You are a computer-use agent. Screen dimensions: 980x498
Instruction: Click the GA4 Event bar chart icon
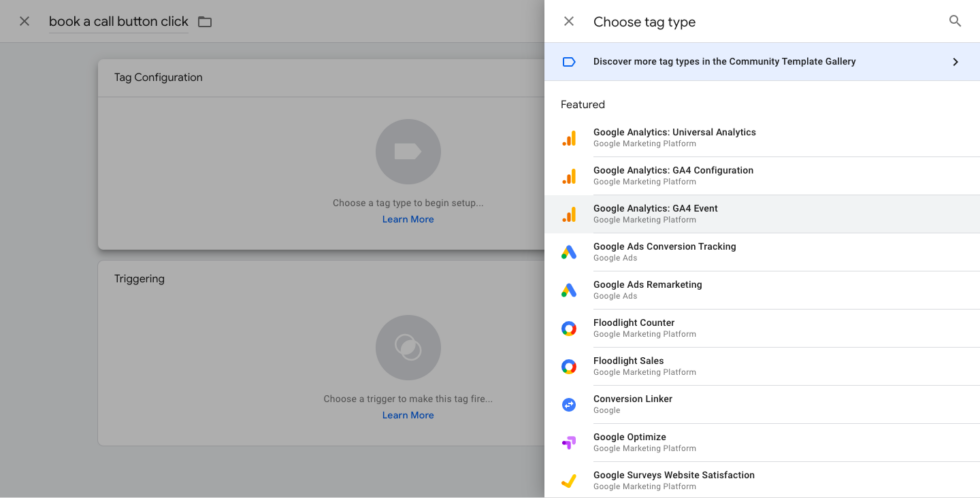pyautogui.click(x=569, y=214)
